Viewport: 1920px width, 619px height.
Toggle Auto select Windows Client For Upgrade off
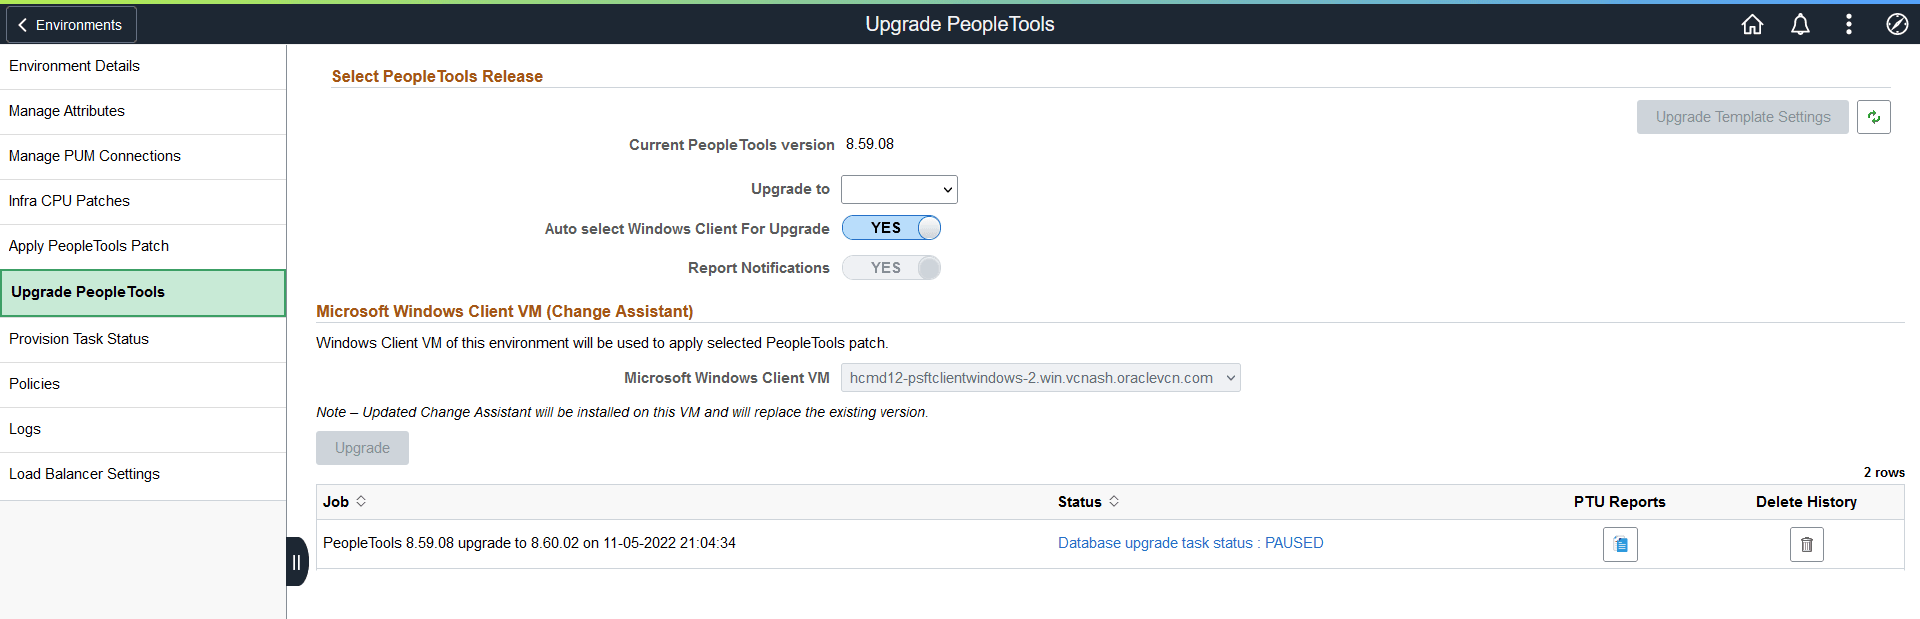pyautogui.click(x=890, y=227)
